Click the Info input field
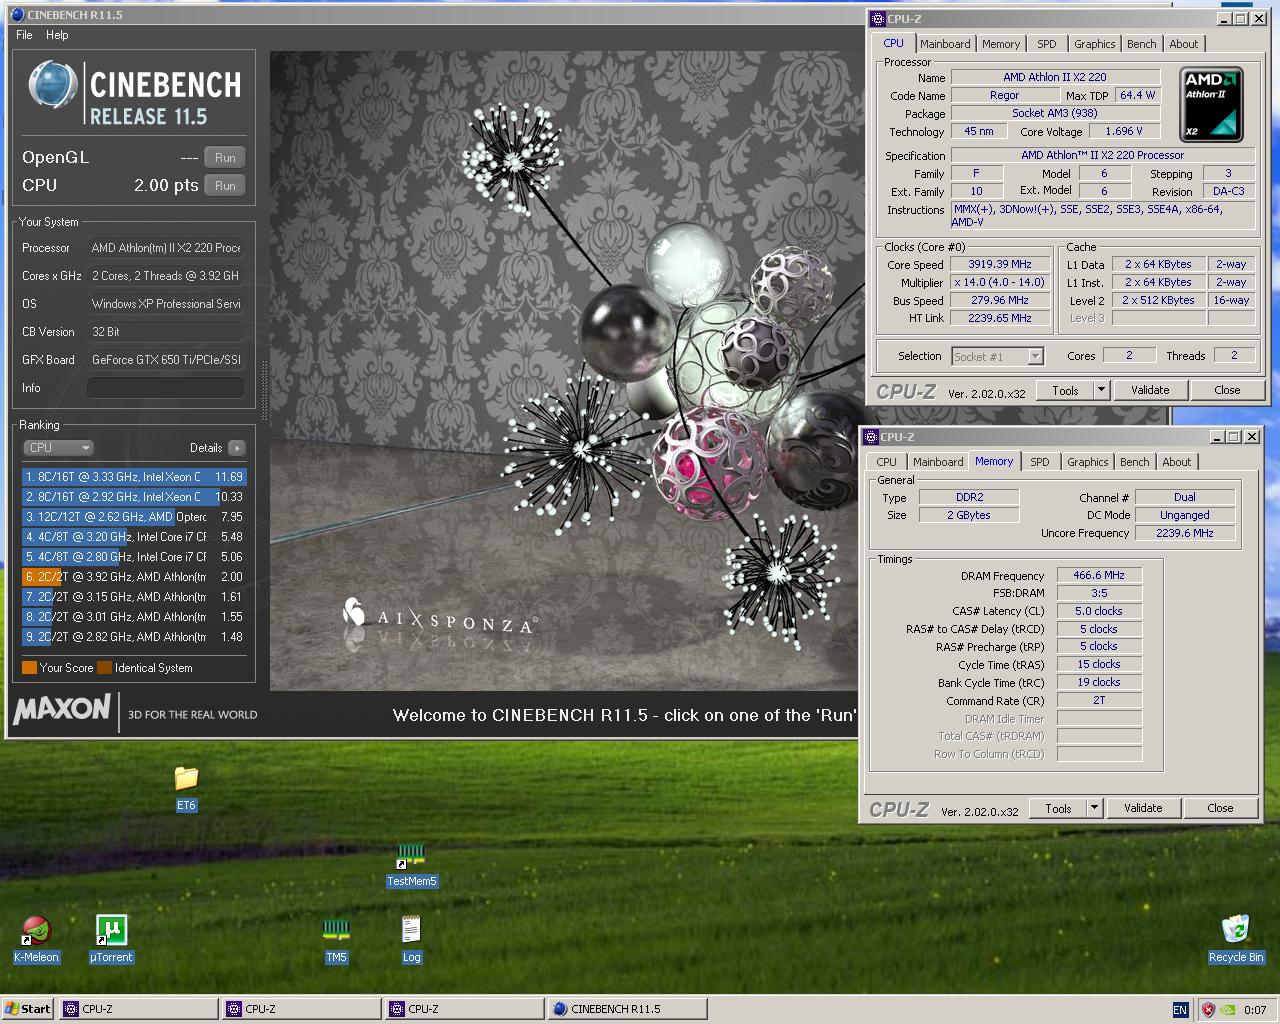Image resolution: width=1280 pixels, height=1024 pixels. [166, 388]
